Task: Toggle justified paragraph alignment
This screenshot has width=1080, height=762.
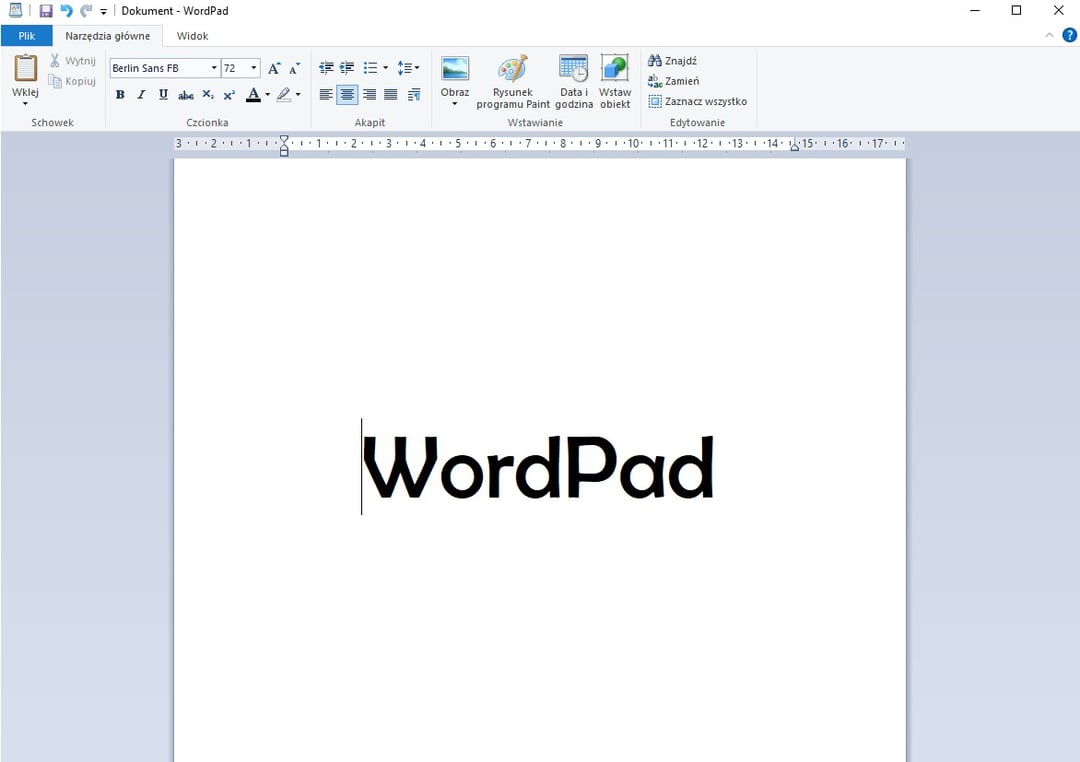Action: pyautogui.click(x=390, y=95)
